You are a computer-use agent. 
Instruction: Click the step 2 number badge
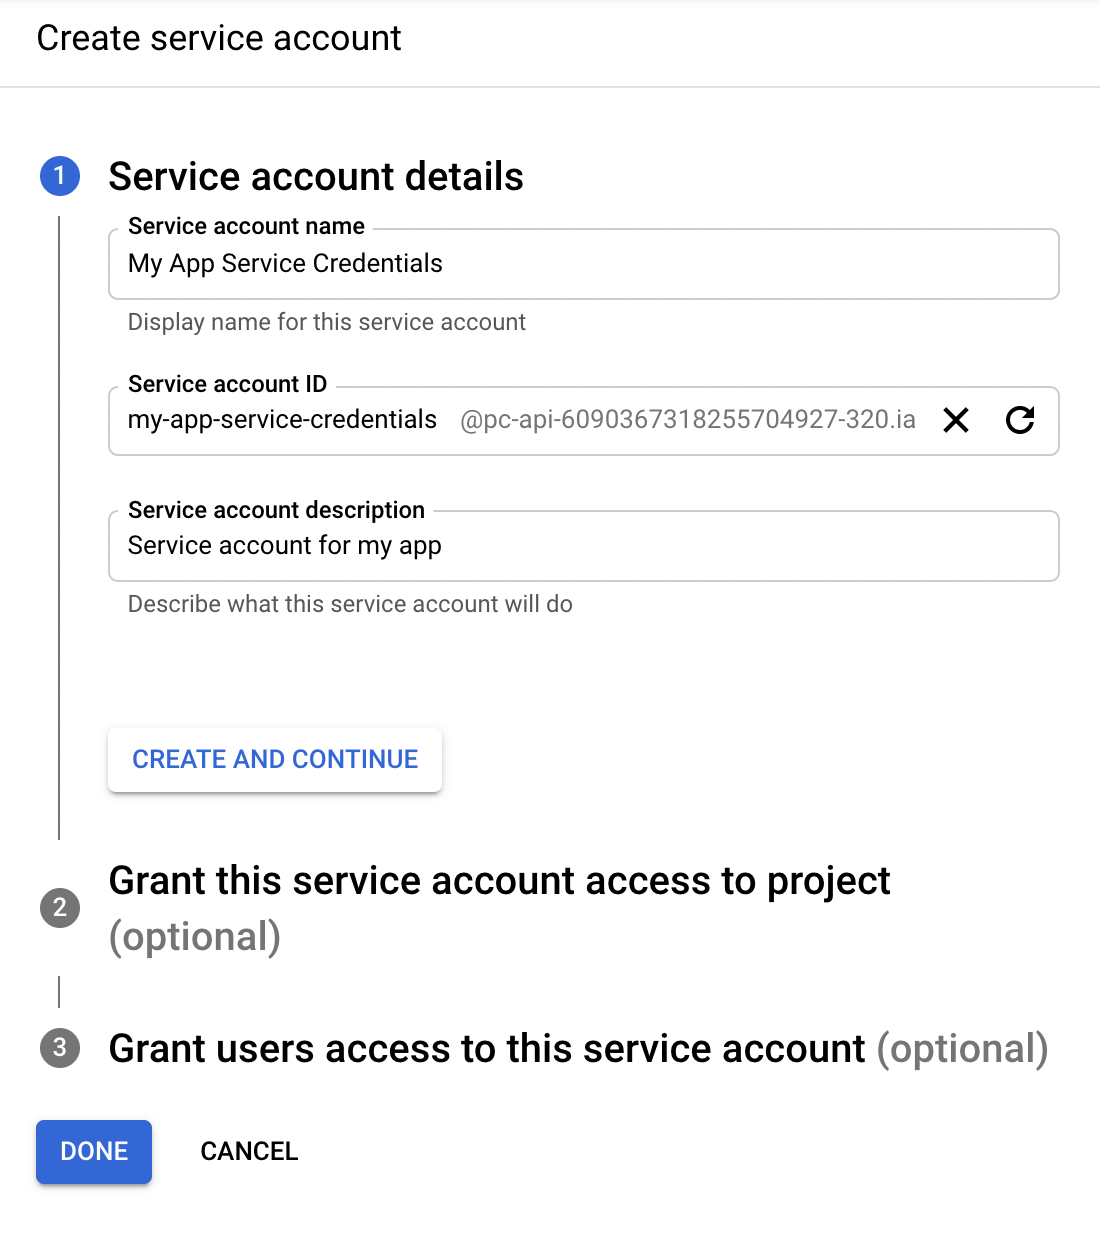click(x=60, y=907)
